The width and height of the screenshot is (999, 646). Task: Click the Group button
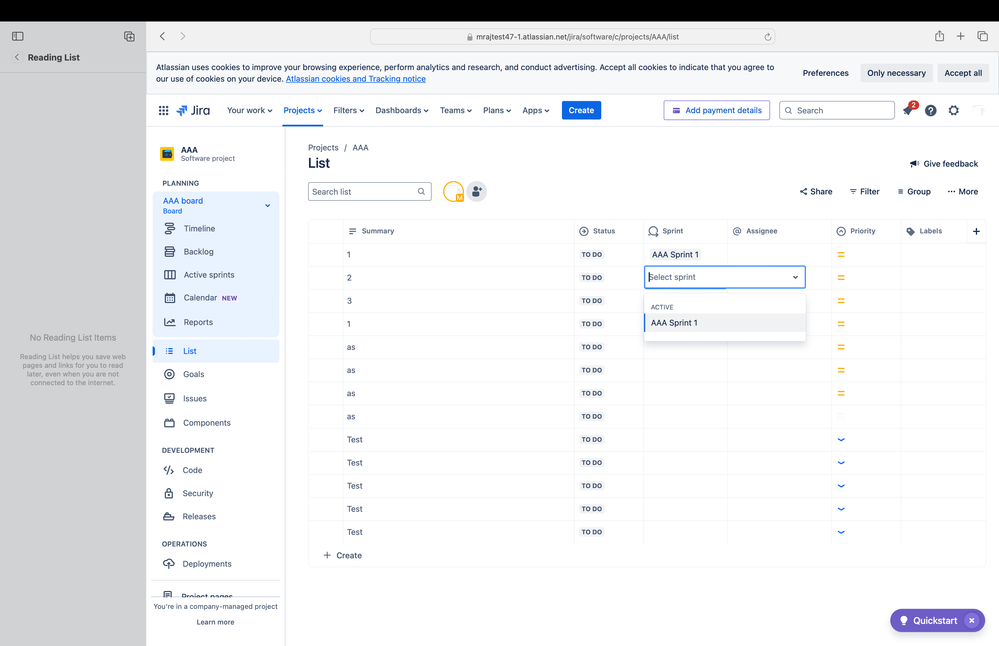pyautogui.click(x=914, y=191)
